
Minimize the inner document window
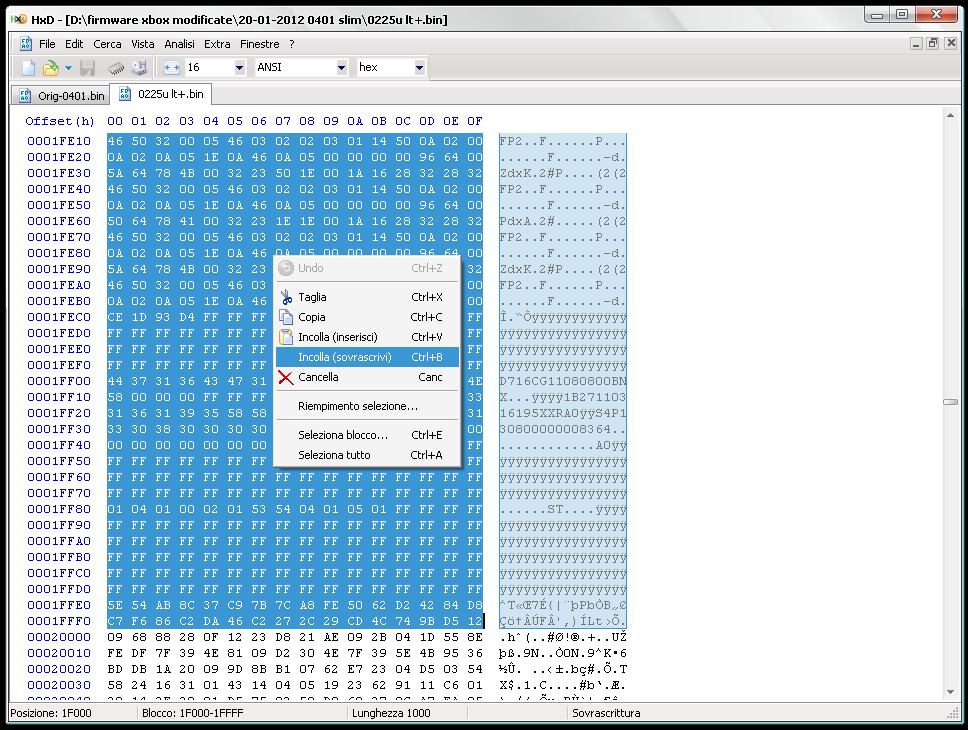(x=917, y=43)
